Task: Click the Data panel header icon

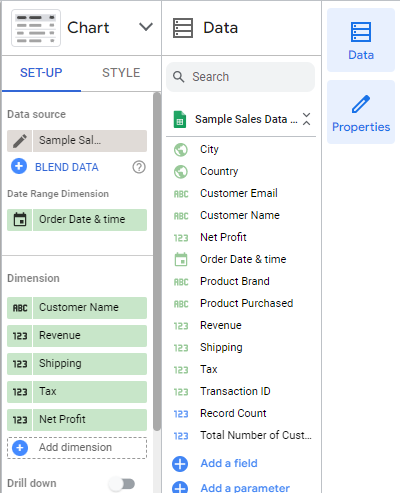Action: click(183, 28)
